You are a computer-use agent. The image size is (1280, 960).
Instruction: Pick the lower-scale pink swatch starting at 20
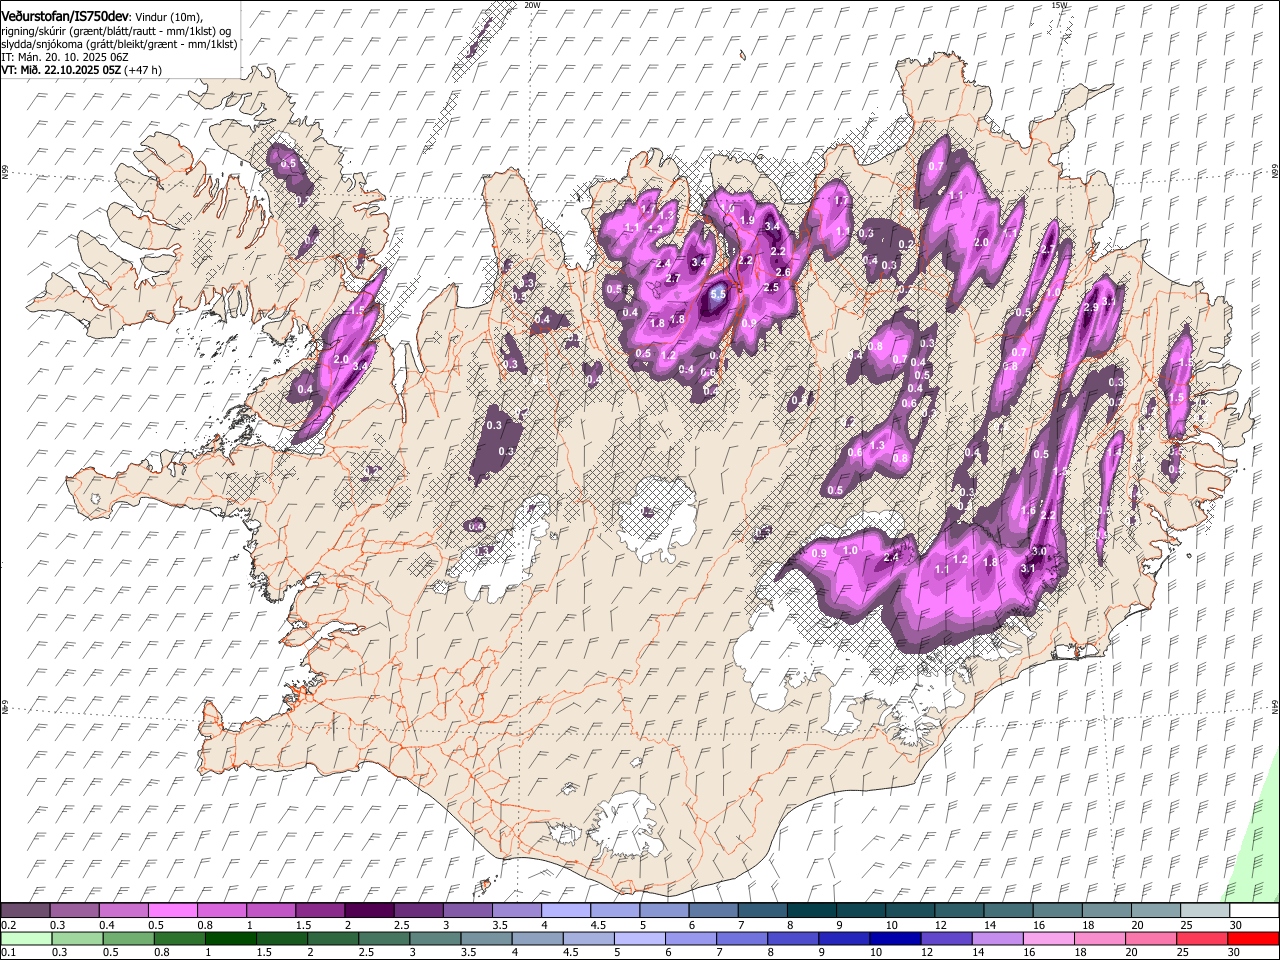[1149, 938]
